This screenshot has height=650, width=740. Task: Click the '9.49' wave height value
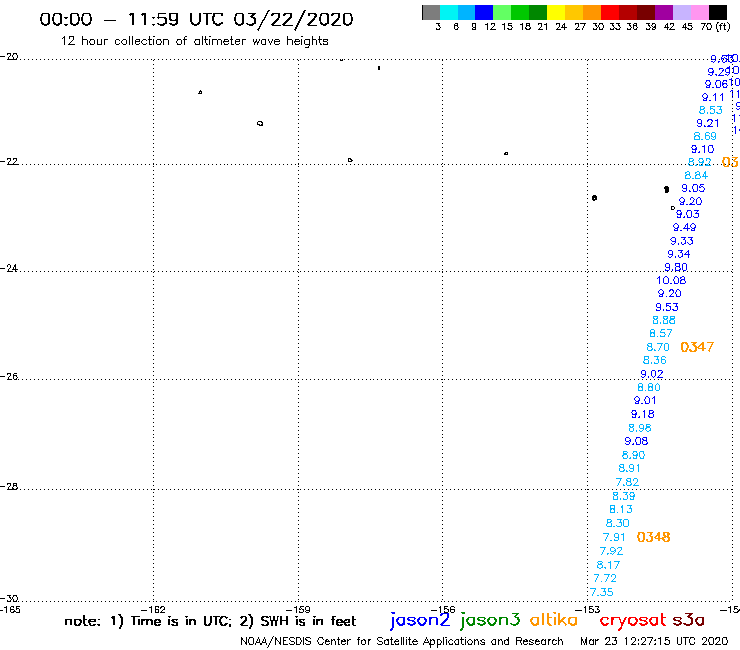click(x=684, y=228)
